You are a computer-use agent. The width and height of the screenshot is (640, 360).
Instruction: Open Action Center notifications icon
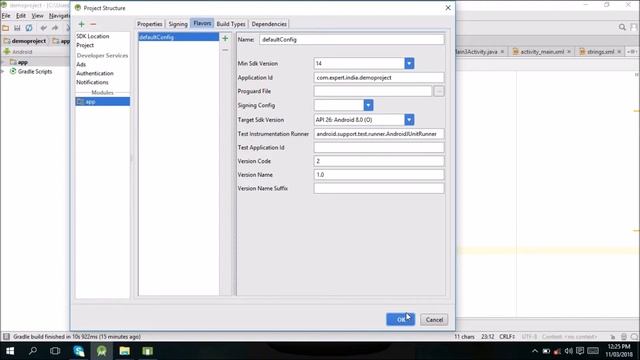coord(580,351)
